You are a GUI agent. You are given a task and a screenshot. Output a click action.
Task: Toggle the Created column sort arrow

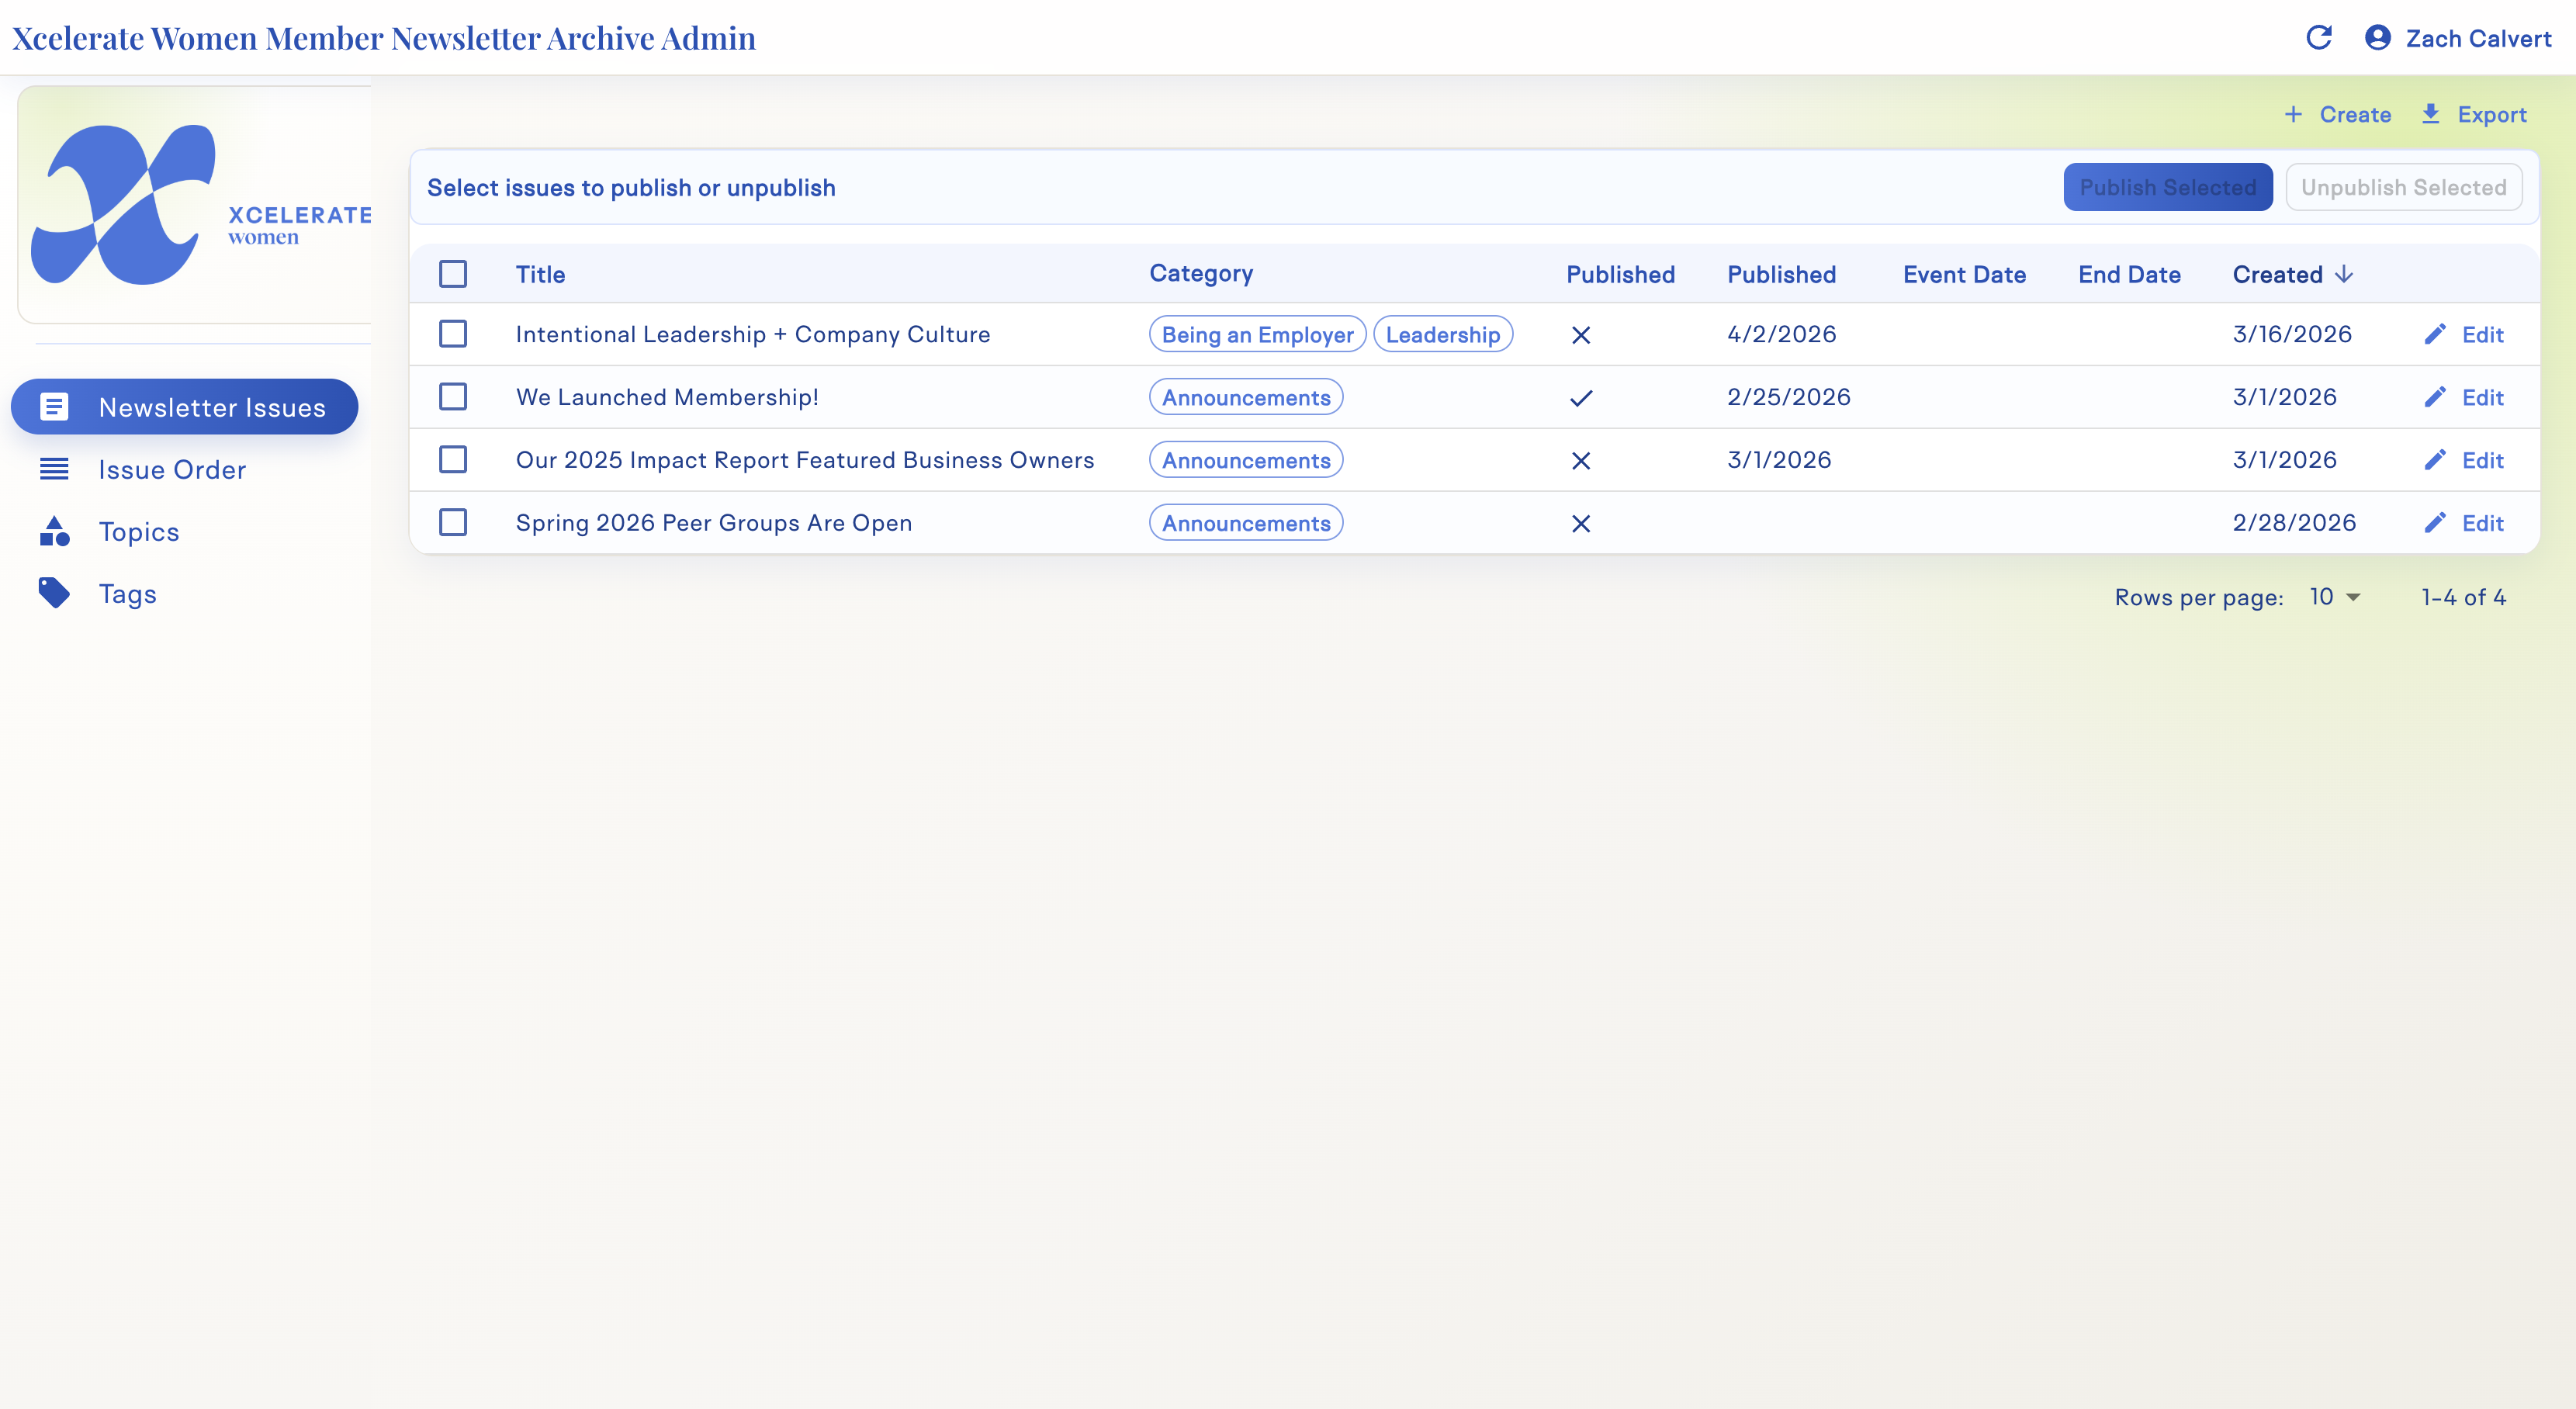pyautogui.click(x=2344, y=274)
